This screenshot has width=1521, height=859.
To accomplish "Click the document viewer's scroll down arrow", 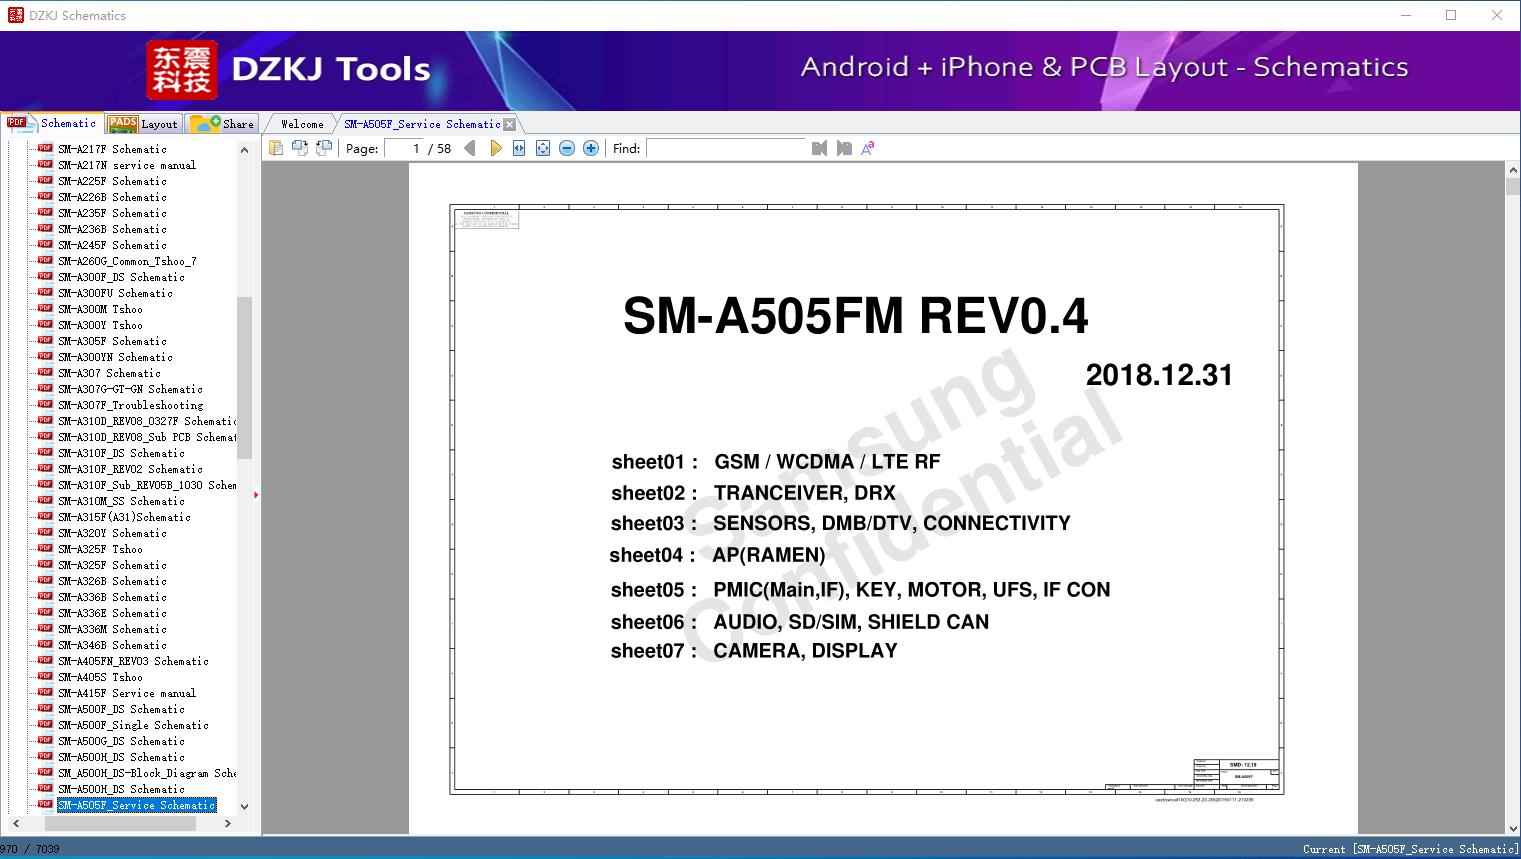I will pos(1512,827).
